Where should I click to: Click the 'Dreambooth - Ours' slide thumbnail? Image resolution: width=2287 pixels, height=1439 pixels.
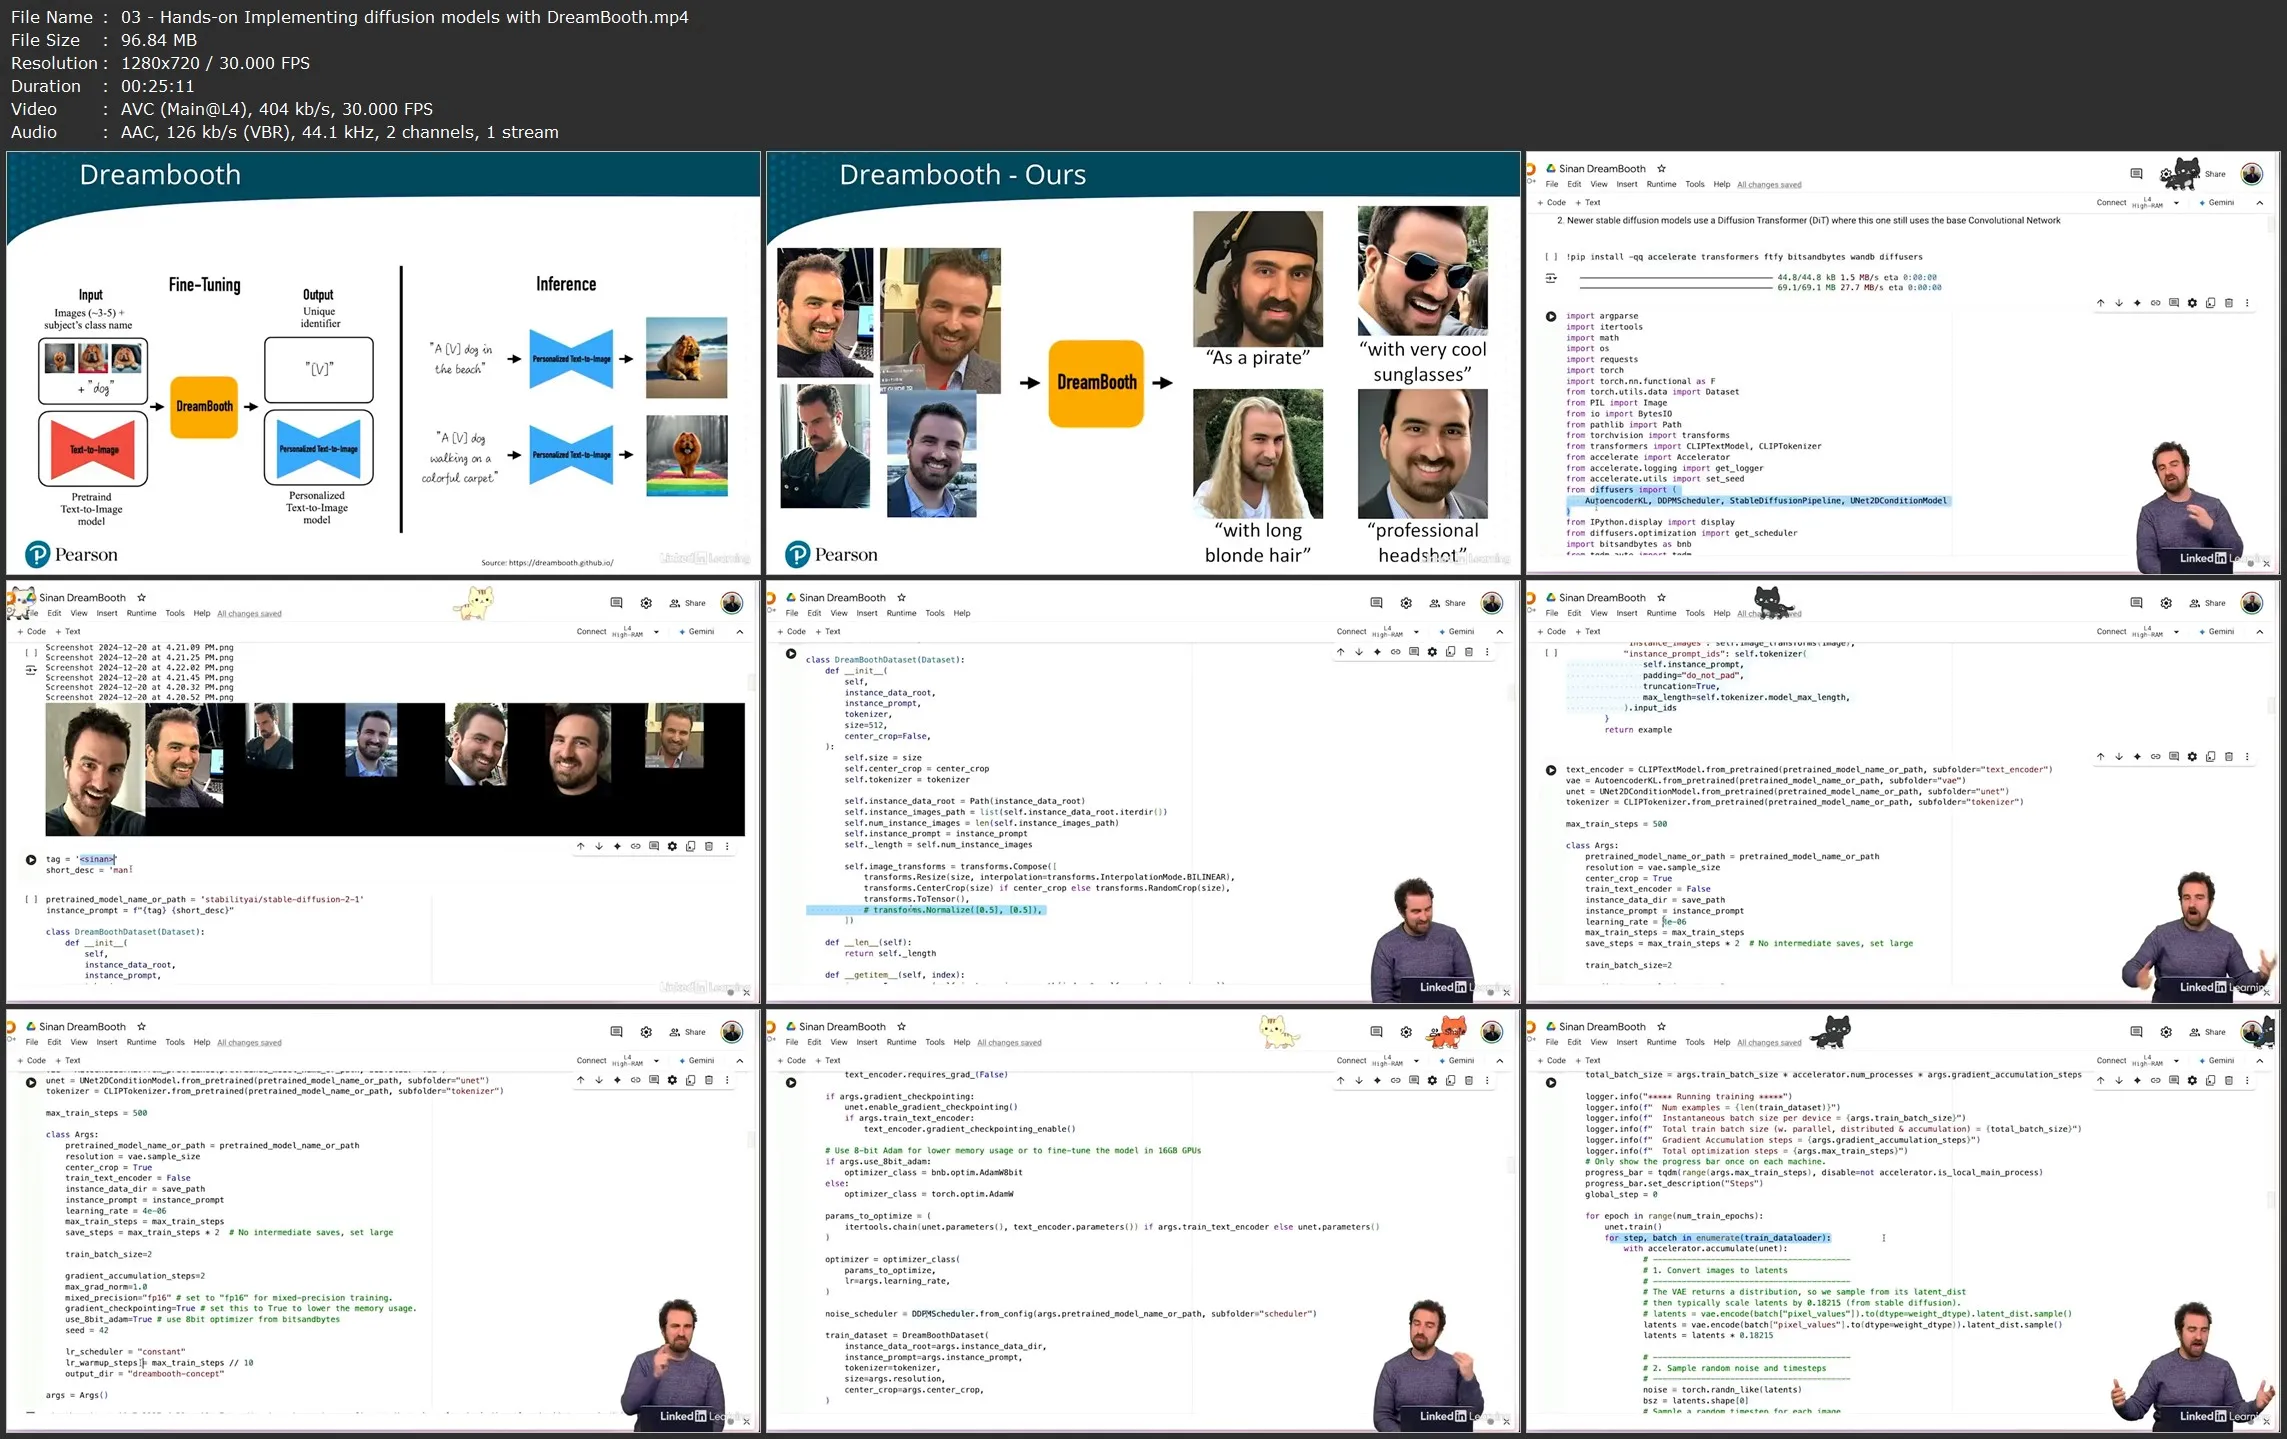coord(1143,363)
